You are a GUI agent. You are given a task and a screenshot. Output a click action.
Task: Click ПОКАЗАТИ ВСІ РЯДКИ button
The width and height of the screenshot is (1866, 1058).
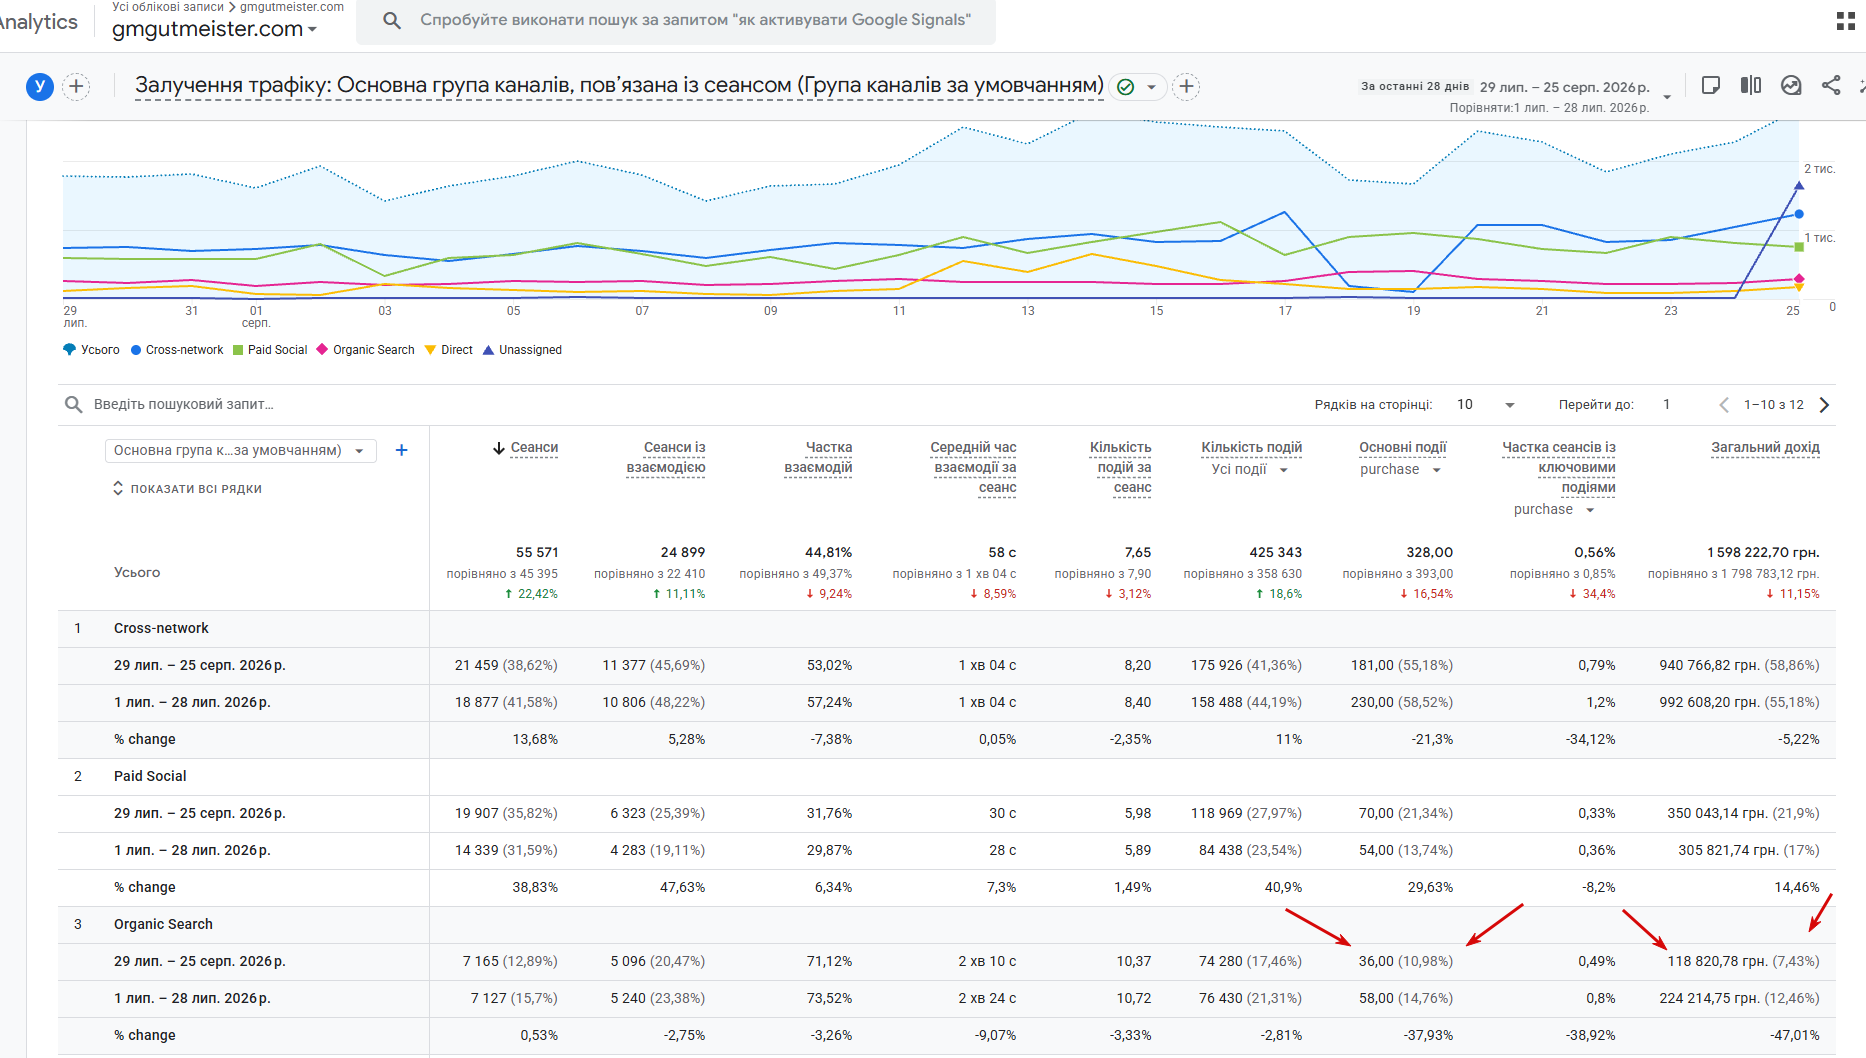point(187,489)
